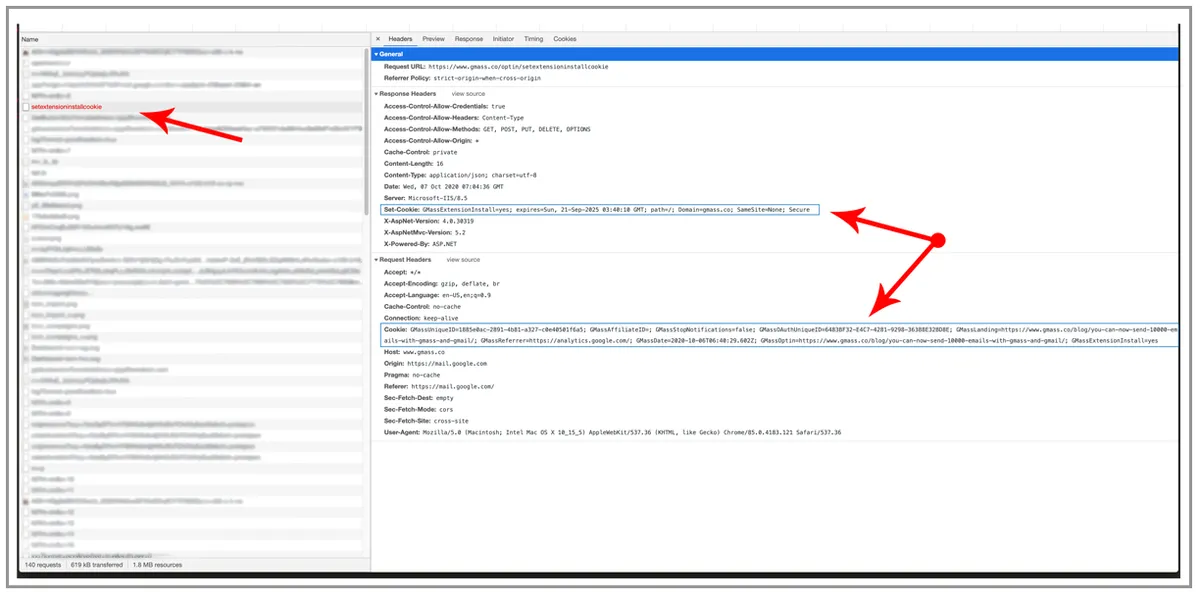Switch to the Headers tab

click(400, 39)
